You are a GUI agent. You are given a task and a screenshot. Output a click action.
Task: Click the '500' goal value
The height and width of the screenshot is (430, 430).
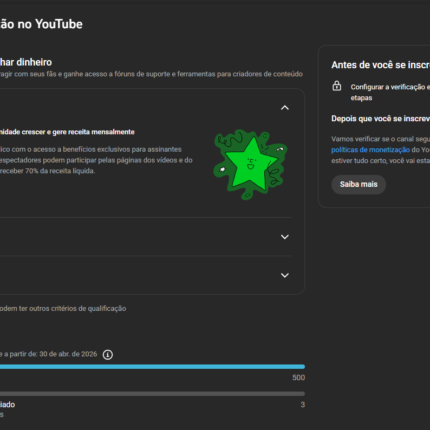299,378
